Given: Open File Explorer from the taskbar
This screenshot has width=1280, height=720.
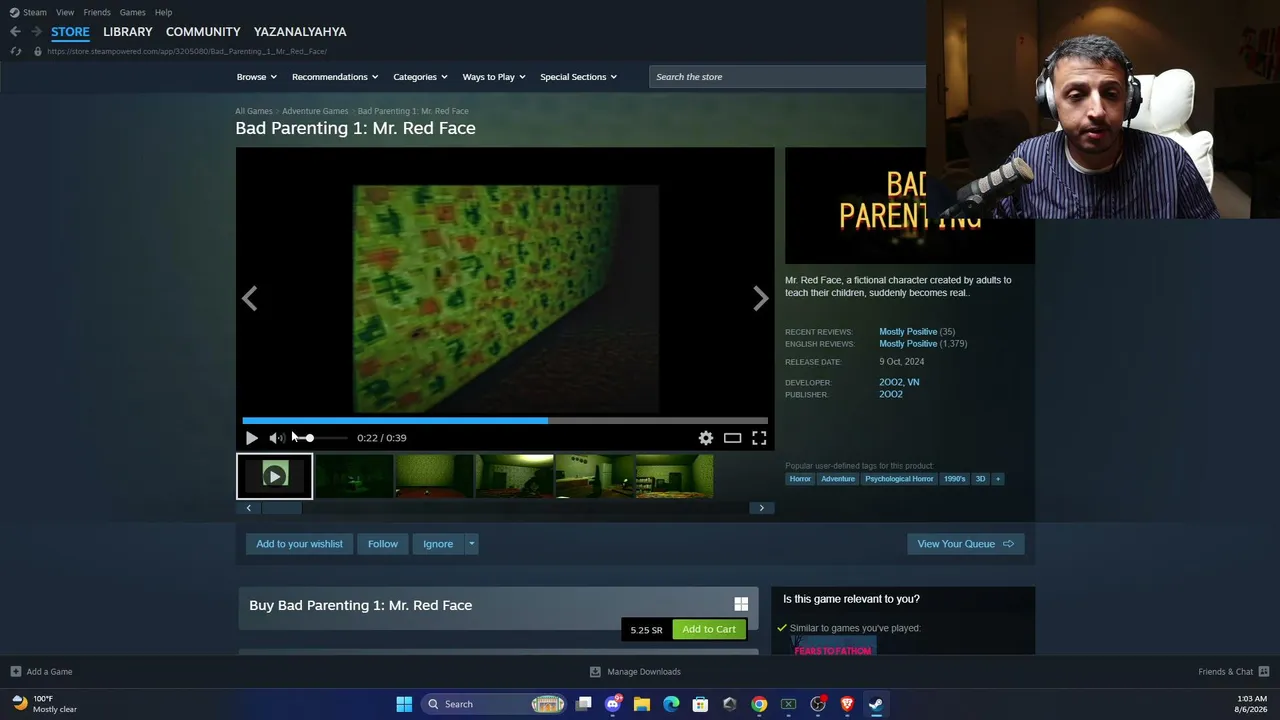Looking at the screenshot, I should [x=642, y=704].
